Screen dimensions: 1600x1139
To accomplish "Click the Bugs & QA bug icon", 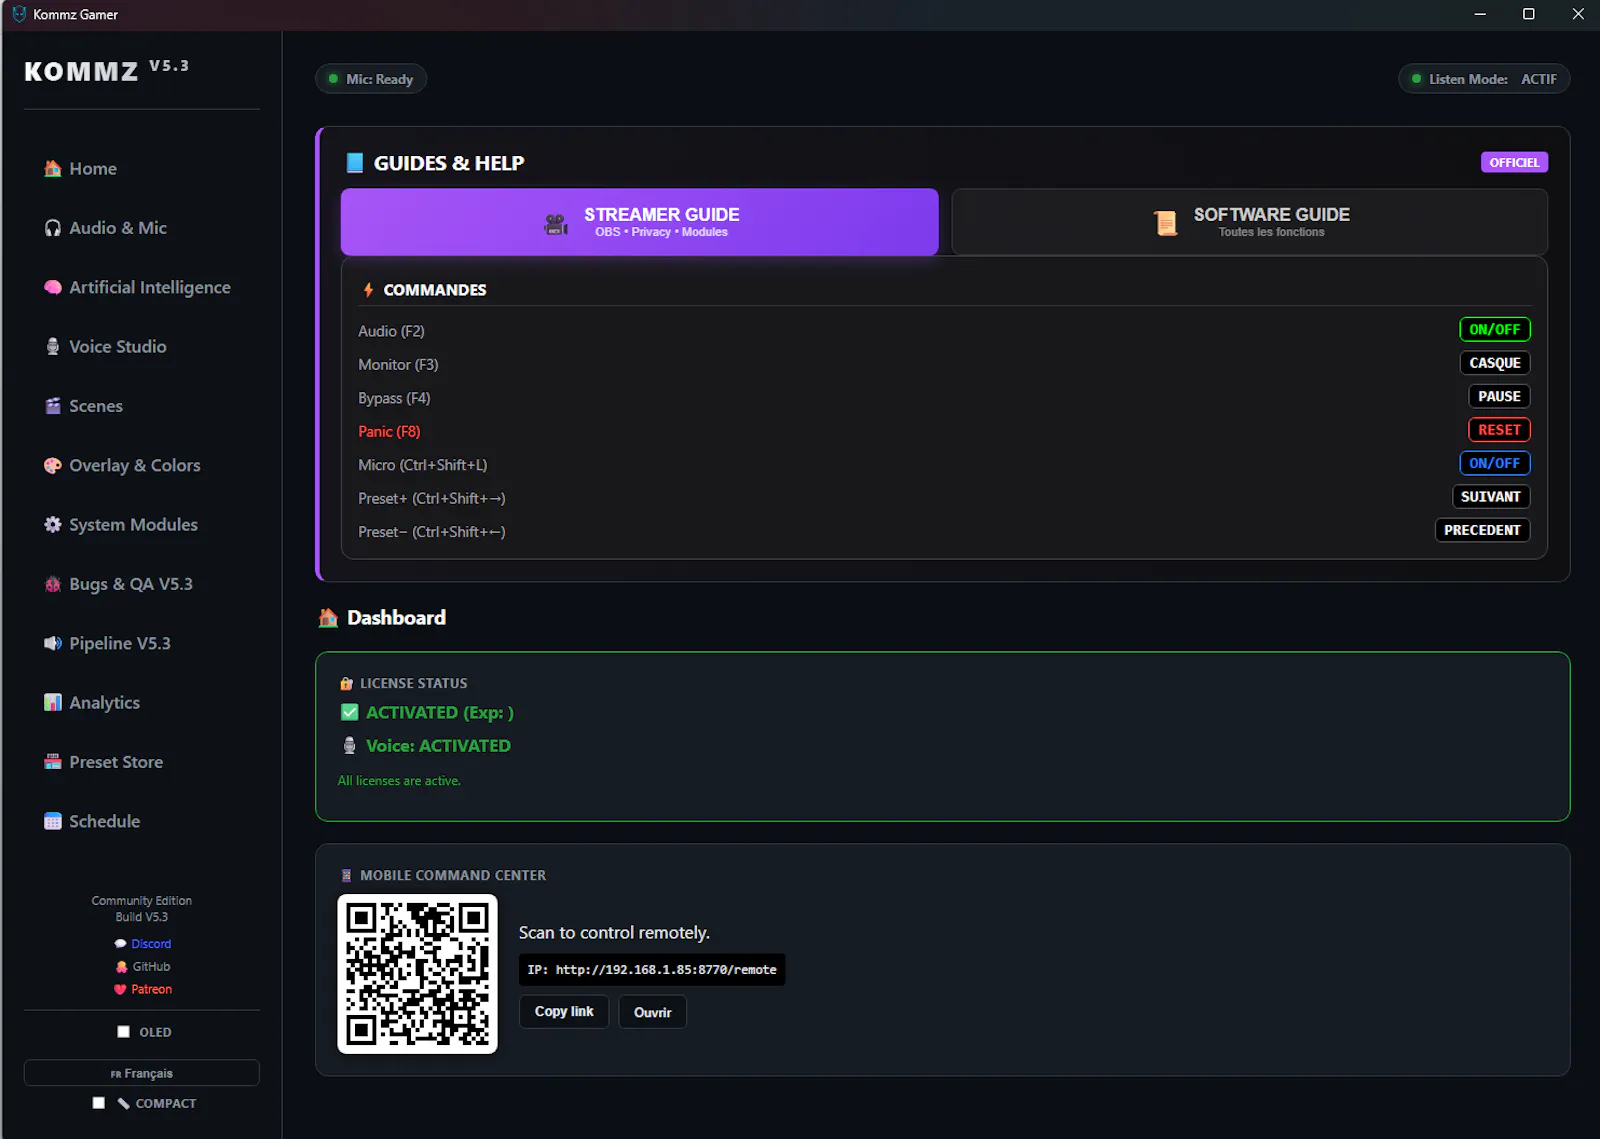I will point(53,584).
